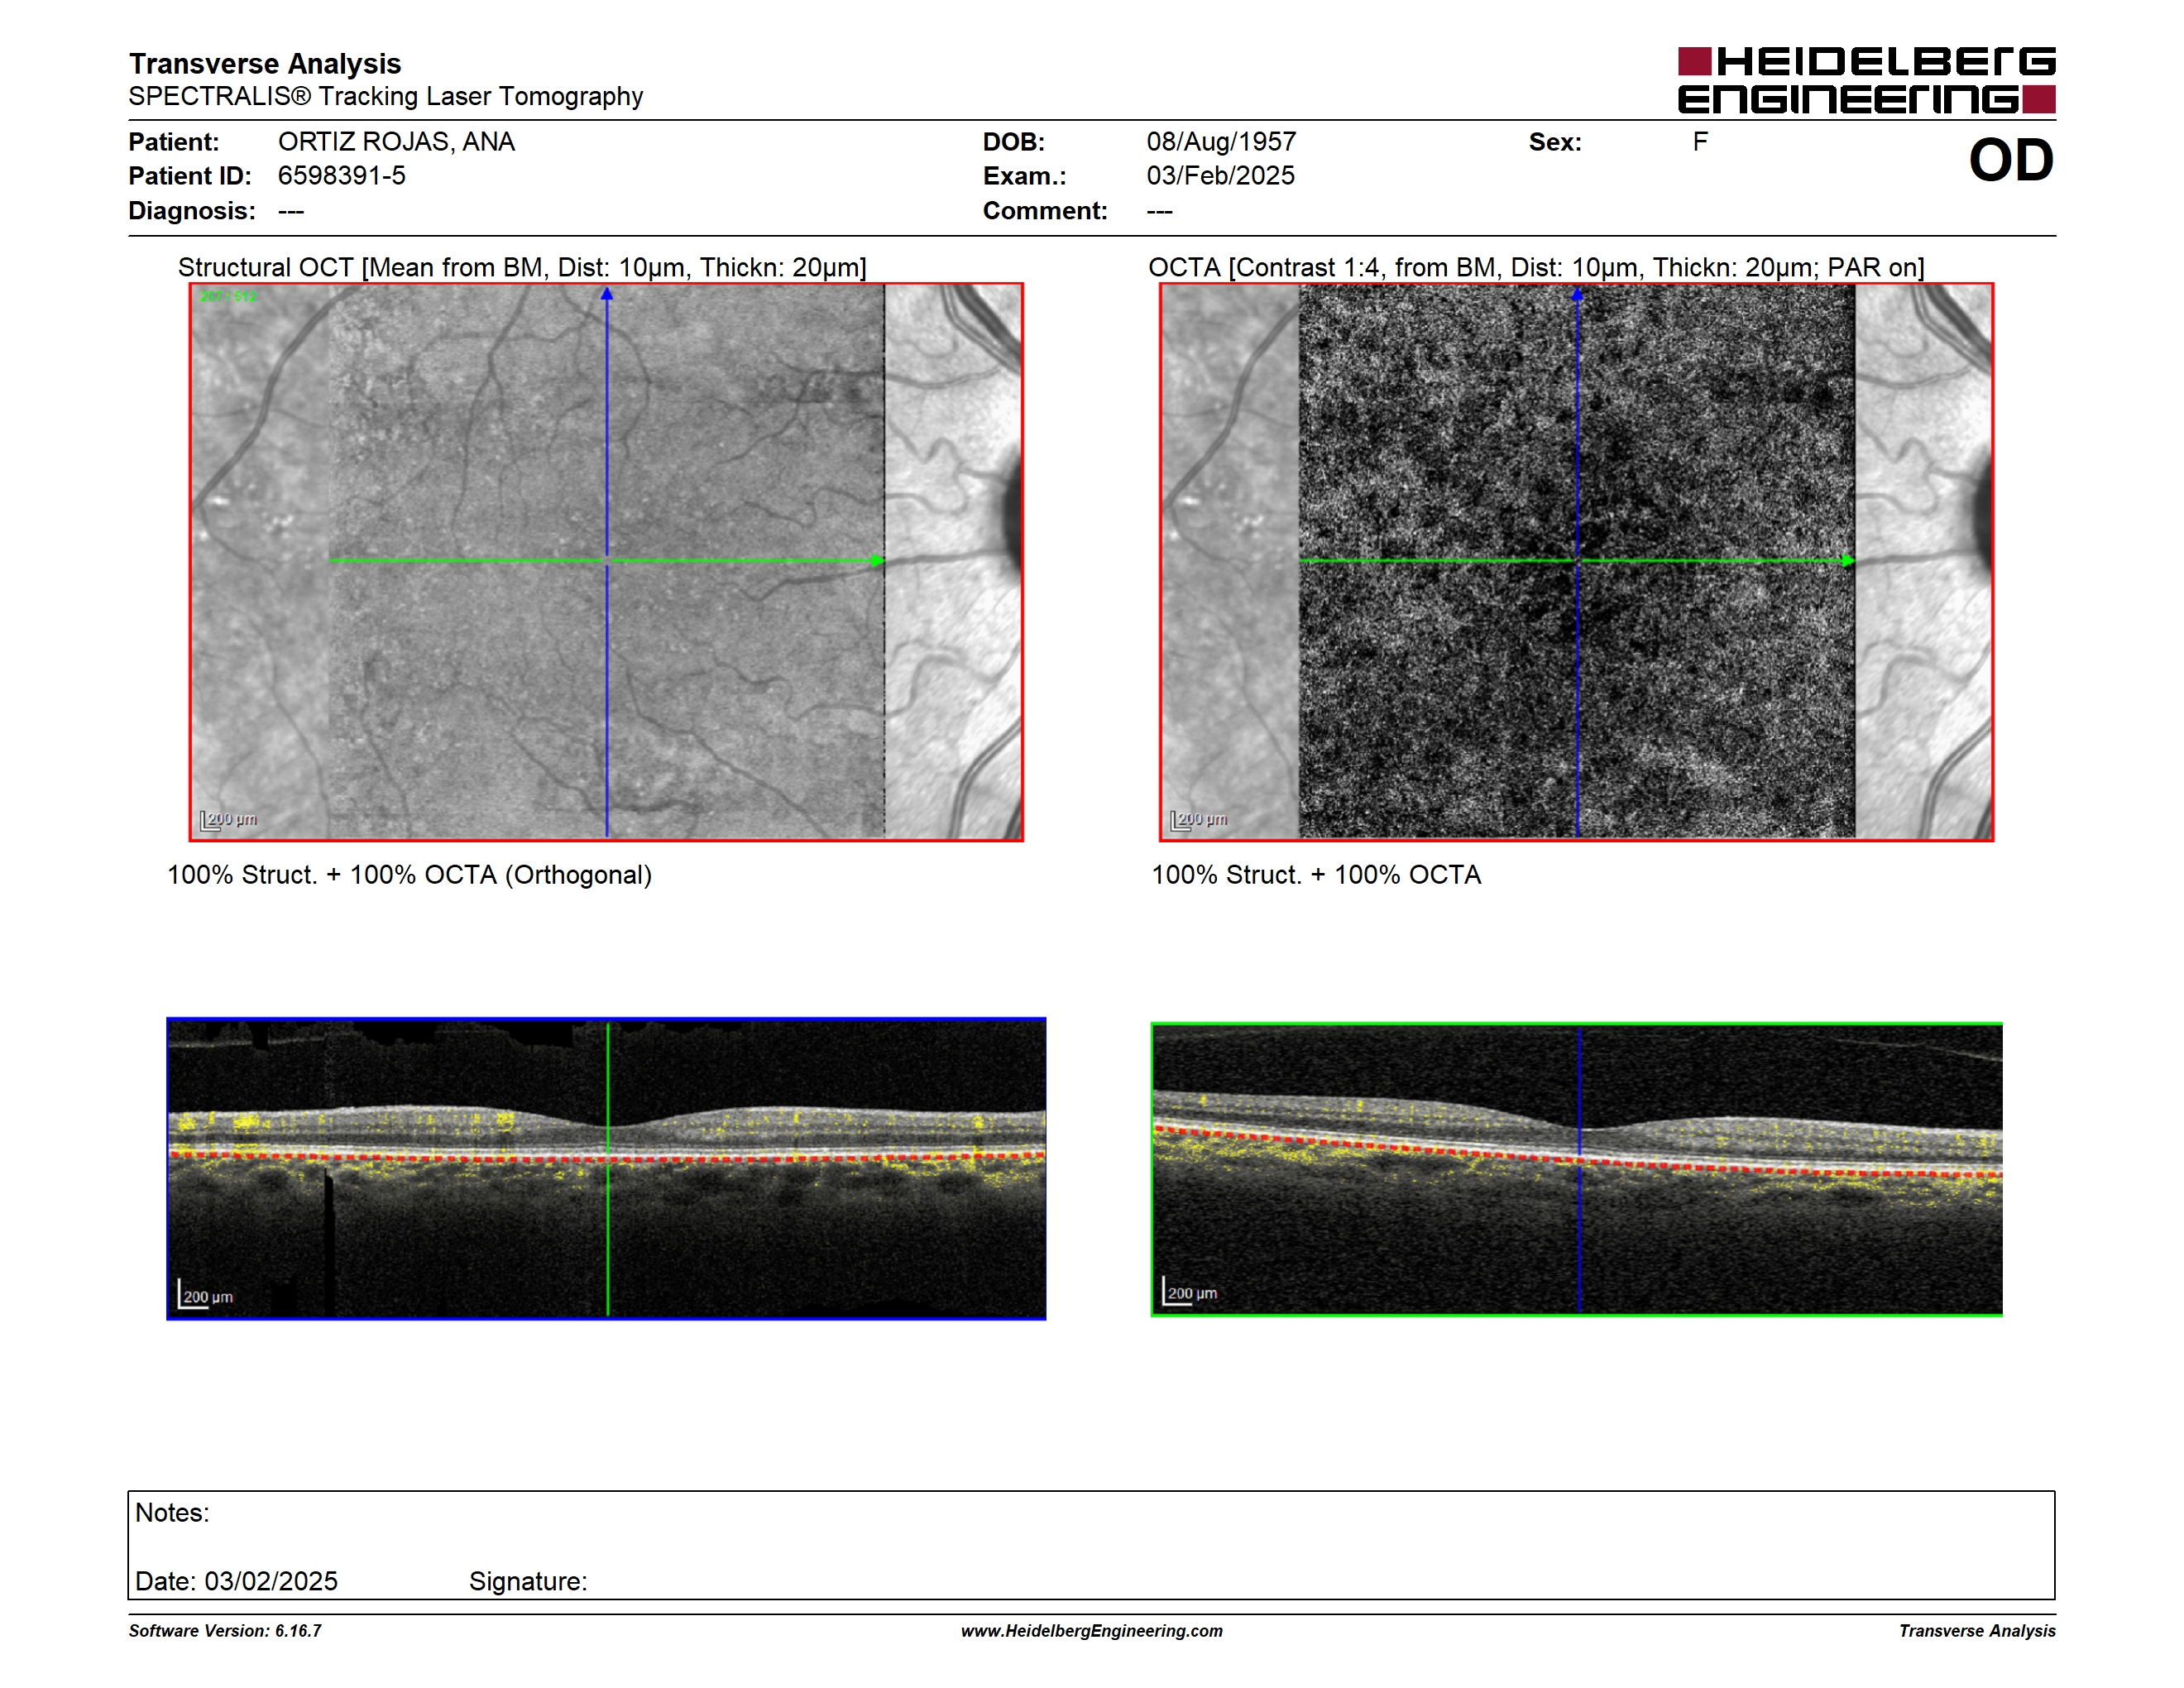Click the exam date 03/Feb/2025

(x=1220, y=176)
